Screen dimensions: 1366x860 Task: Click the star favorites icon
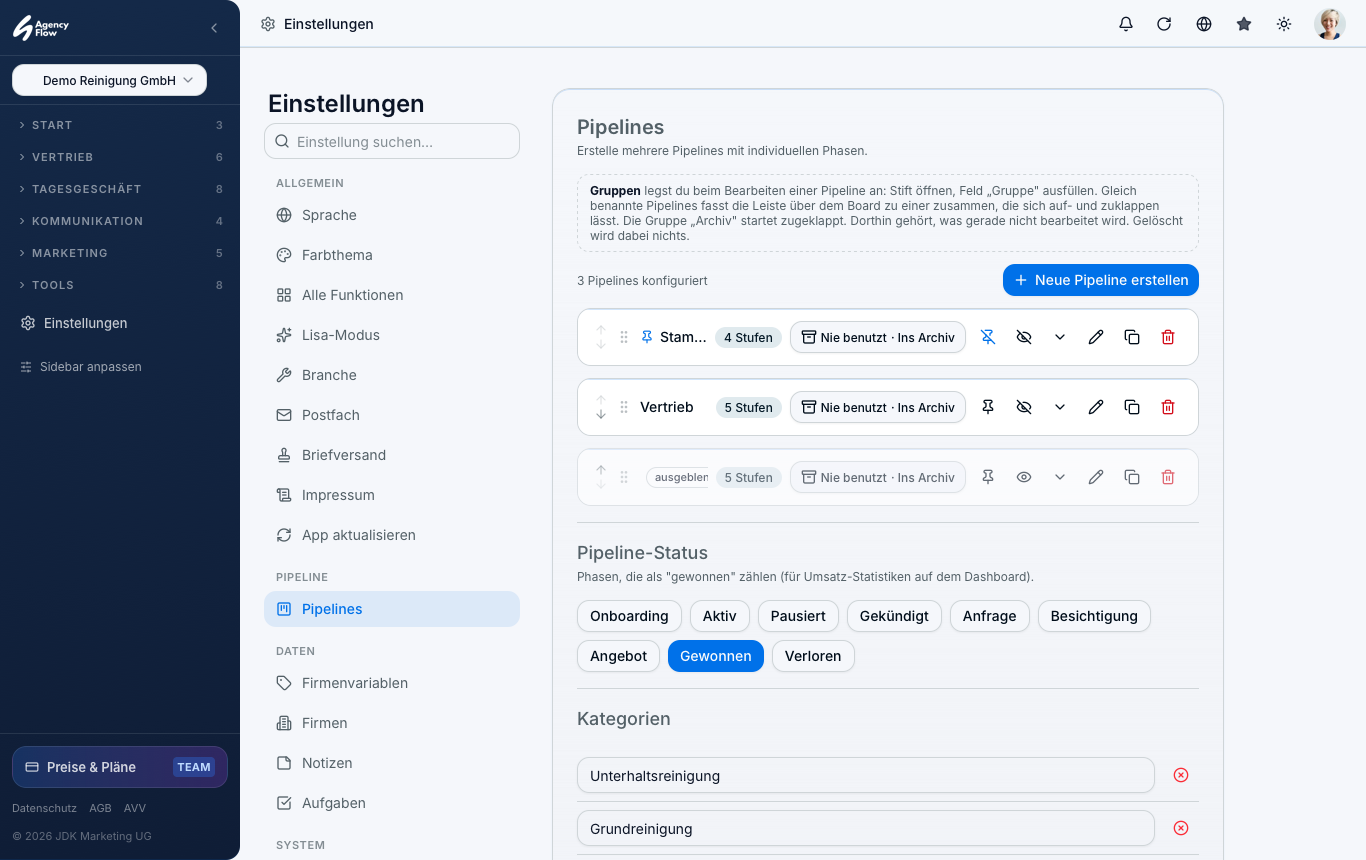point(1244,24)
